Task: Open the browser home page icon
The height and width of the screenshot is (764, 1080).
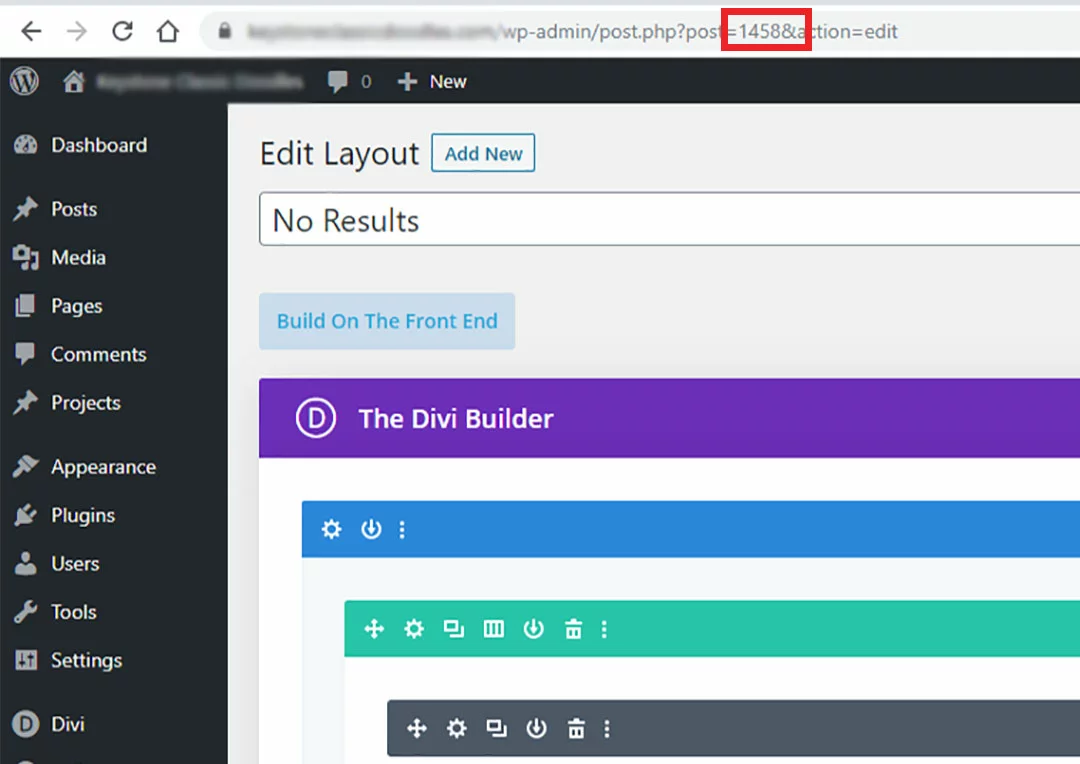Action: pyautogui.click(x=167, y=31)
